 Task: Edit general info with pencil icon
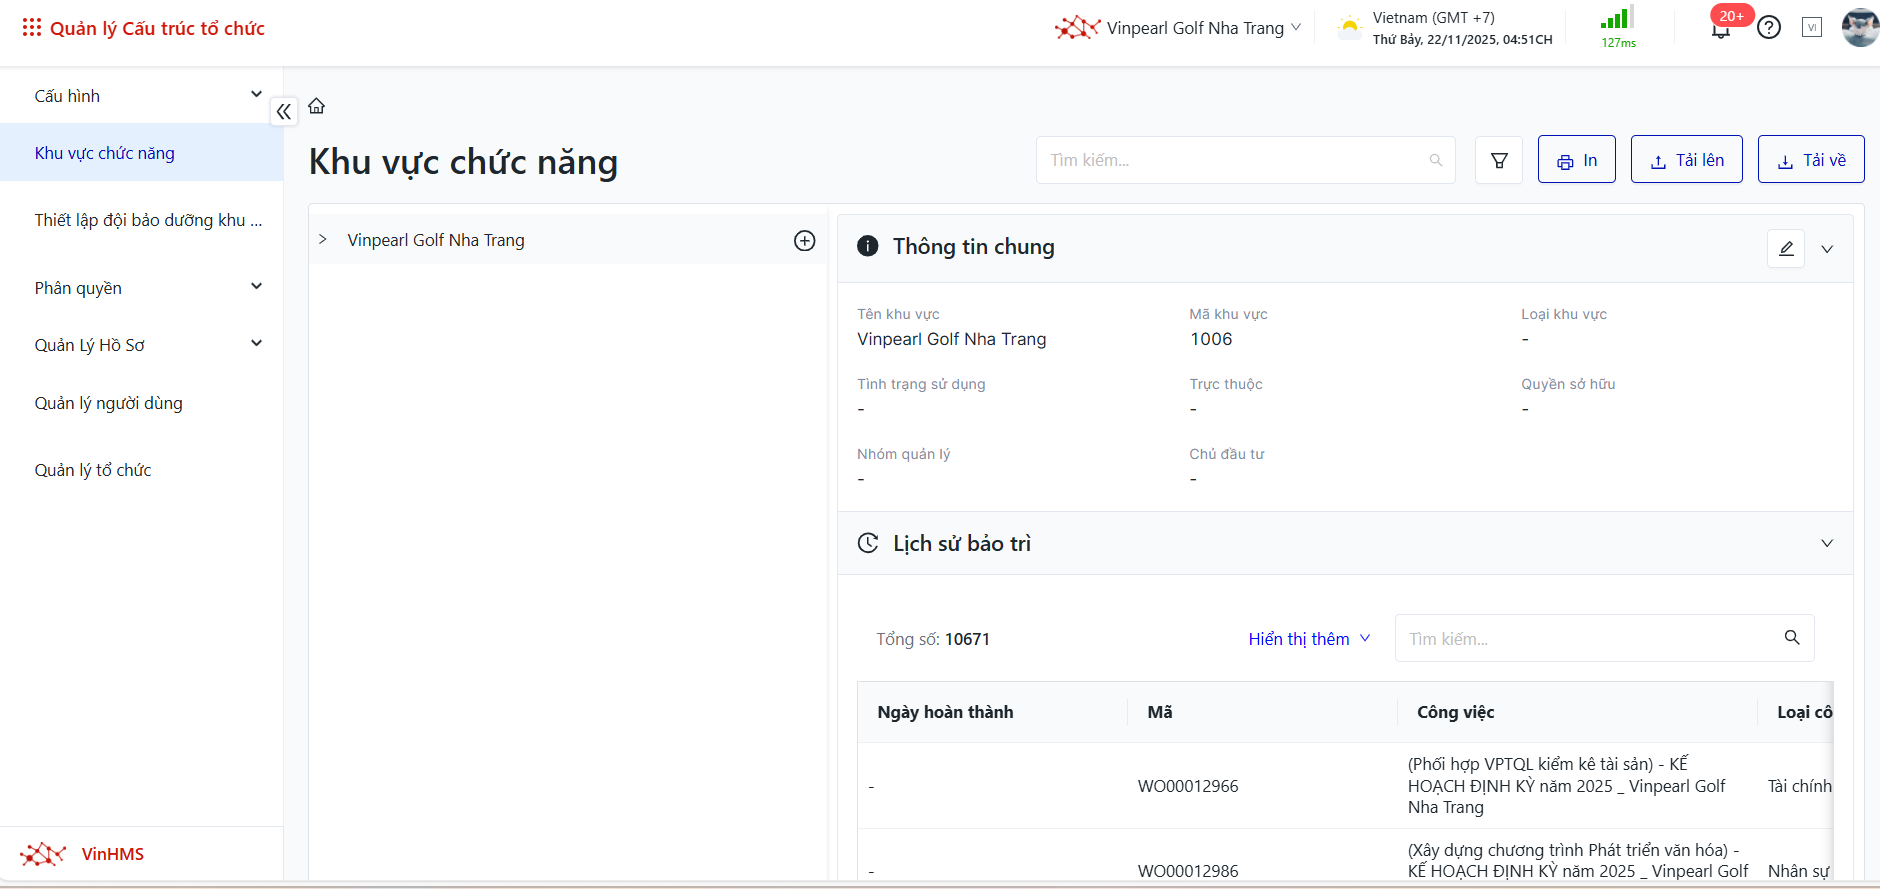(x=1785, y=249)
